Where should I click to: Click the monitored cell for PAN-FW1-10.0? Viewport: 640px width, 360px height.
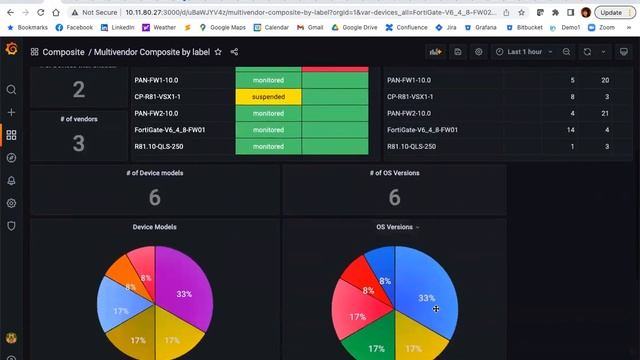tap(268, 80)
